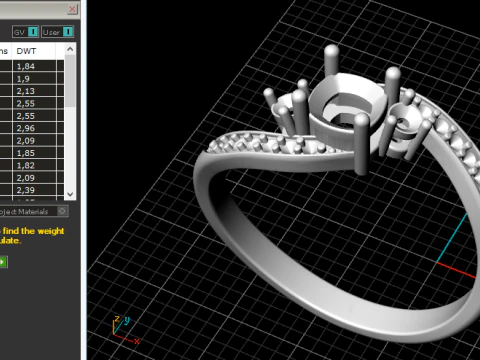Click the XYZ axis gizmo in viewport
Image resolution: width=480 pixels, height=360 pixels.
click(125, 330)
